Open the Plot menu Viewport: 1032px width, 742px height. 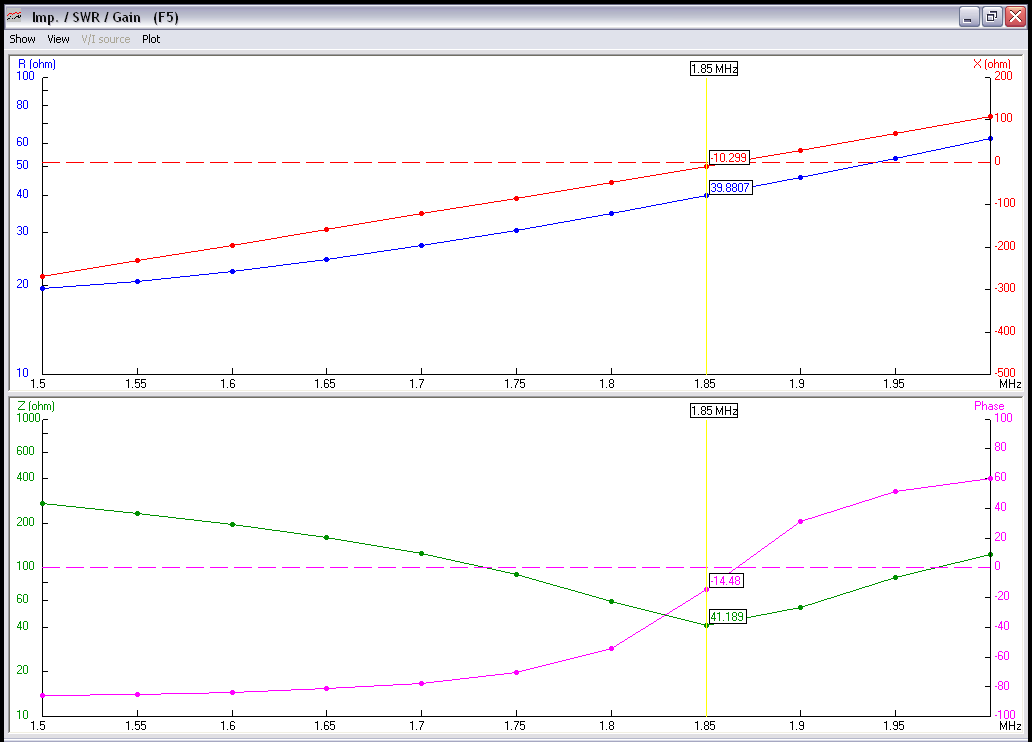151,39
